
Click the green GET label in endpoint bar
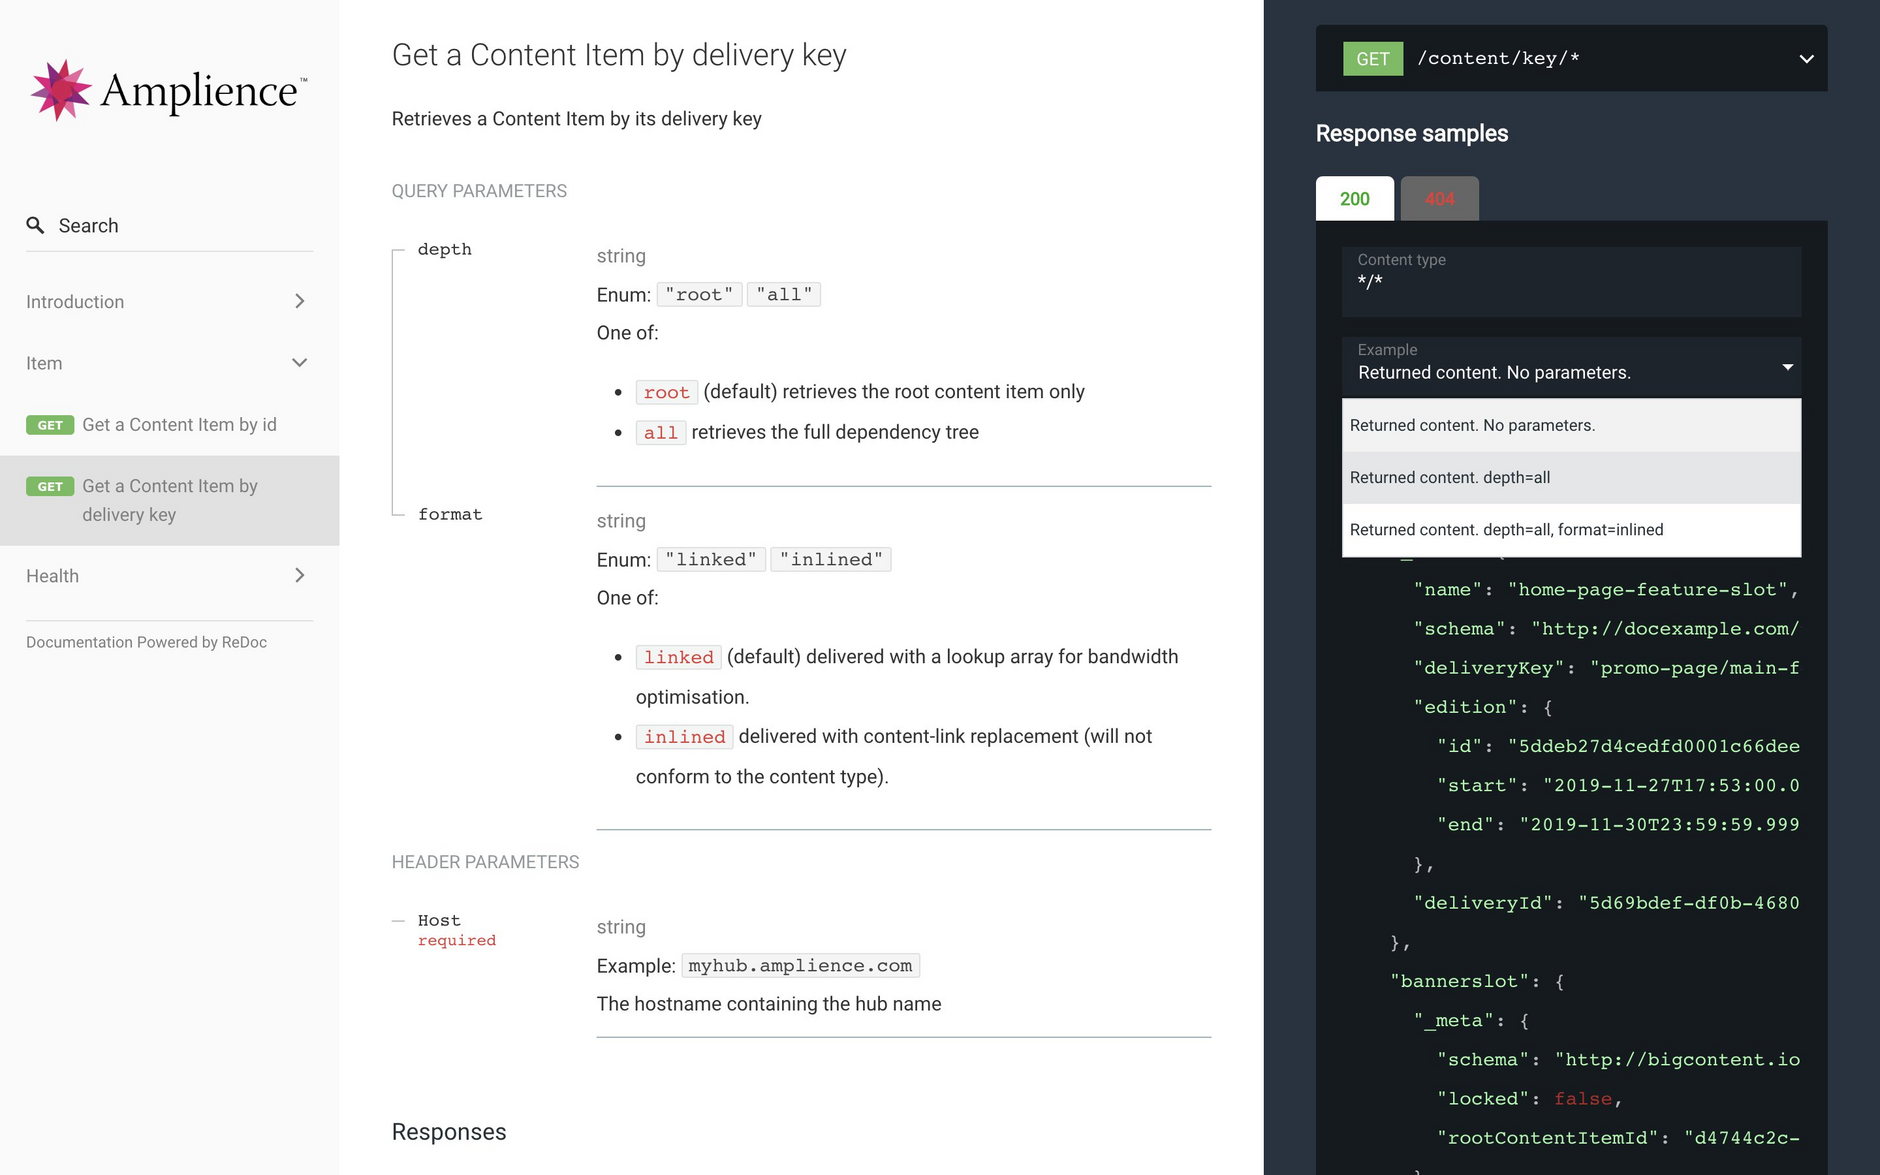pos(1373,59)
